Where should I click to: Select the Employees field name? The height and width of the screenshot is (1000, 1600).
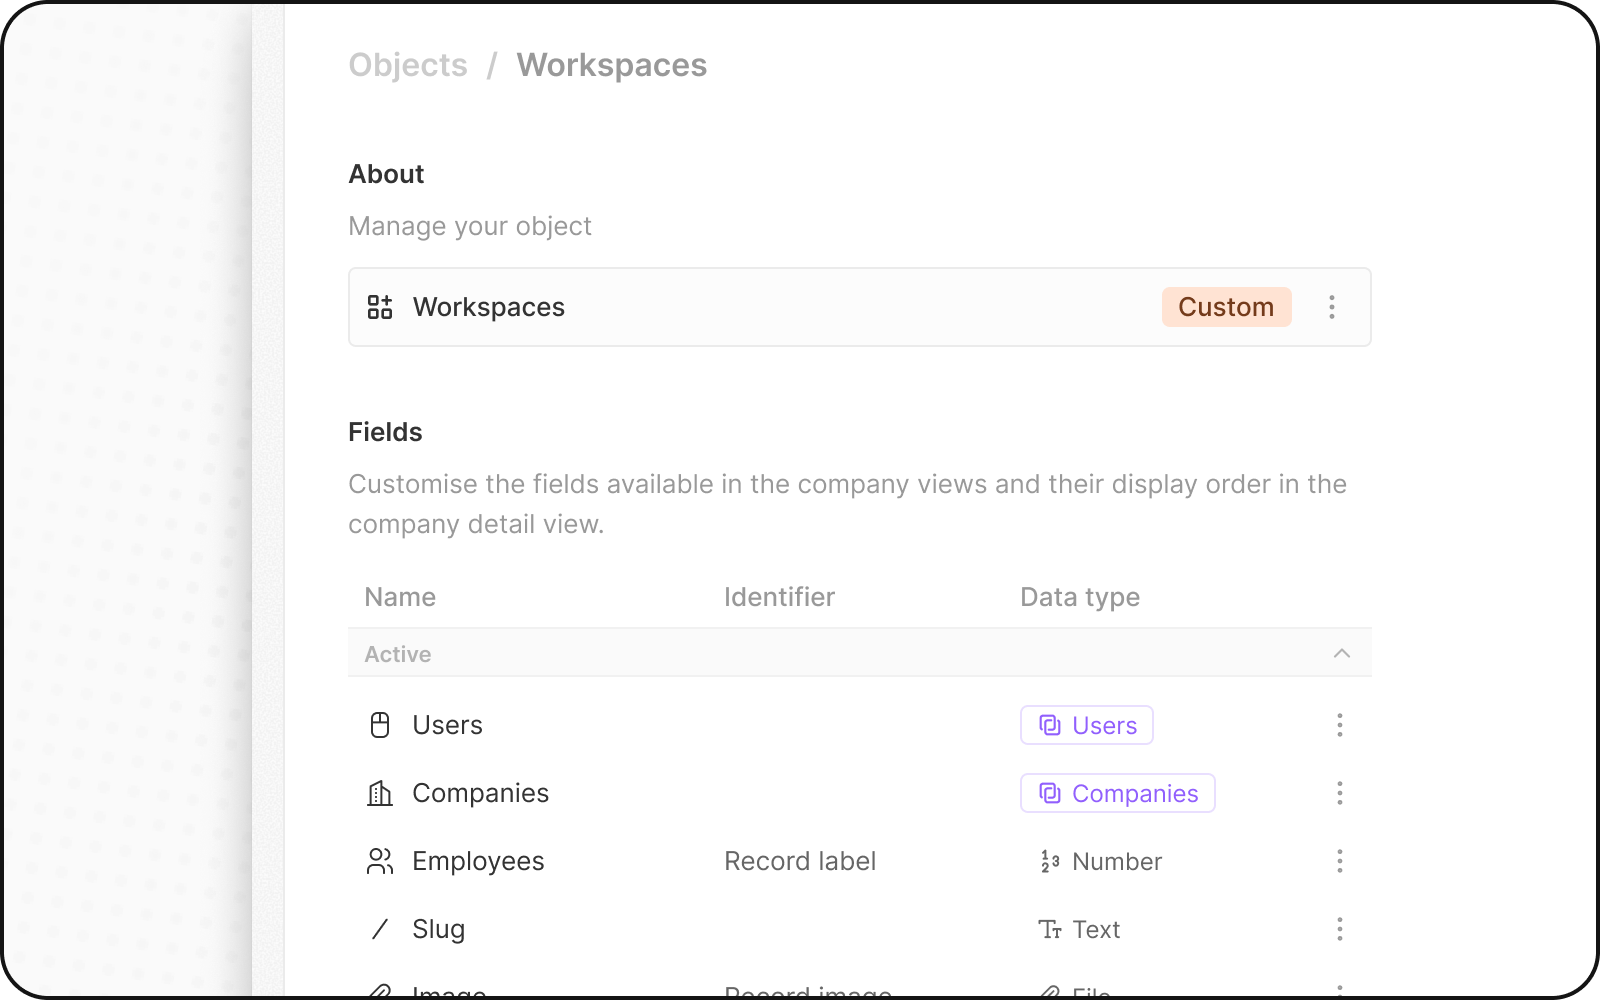point(478,861)
